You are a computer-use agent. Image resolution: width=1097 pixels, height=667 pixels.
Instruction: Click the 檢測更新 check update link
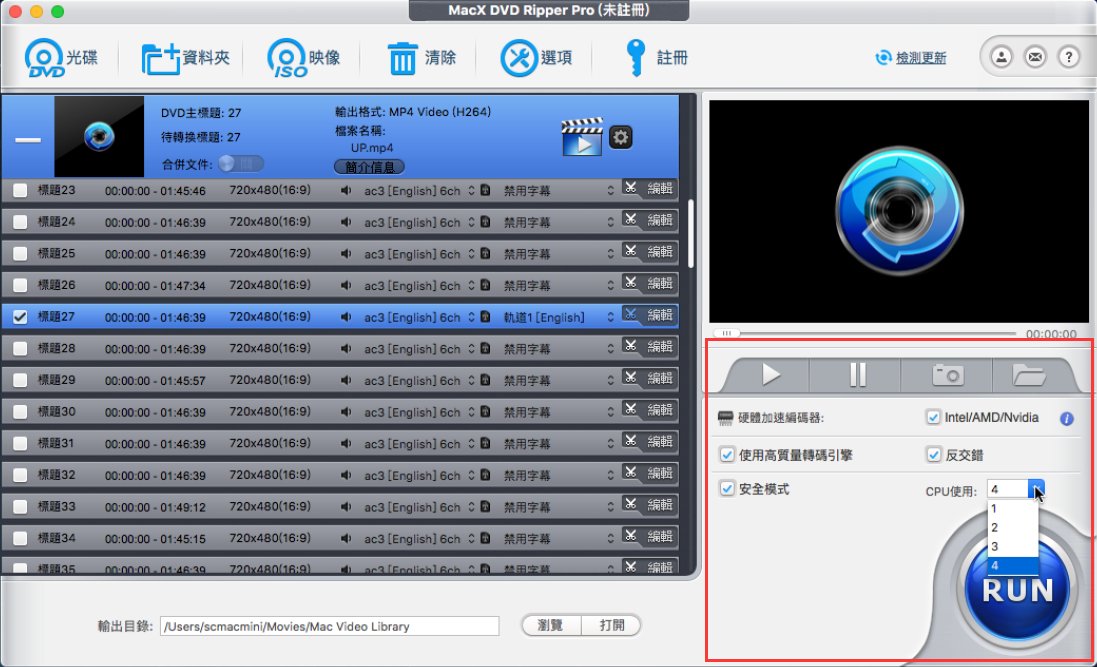921,58
